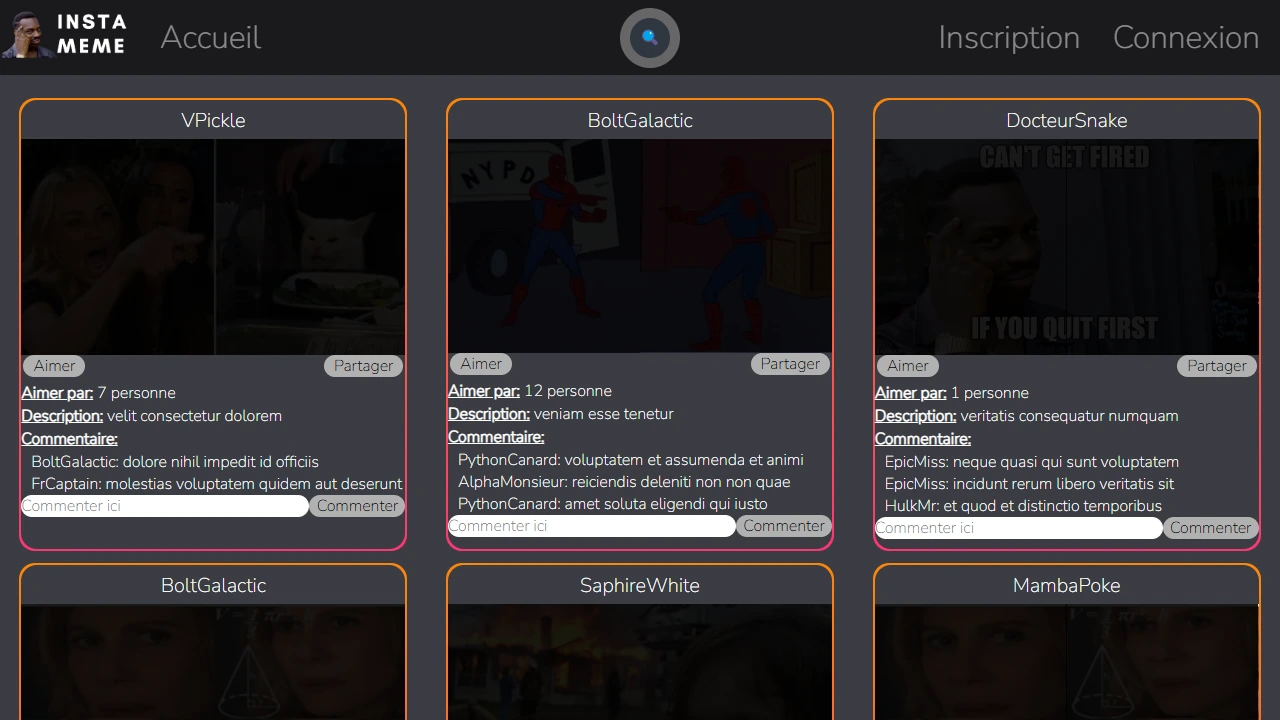
Task: Share DocteurSnake's post with Partager
Action: pyautogui.click(x=1217, y=366)
